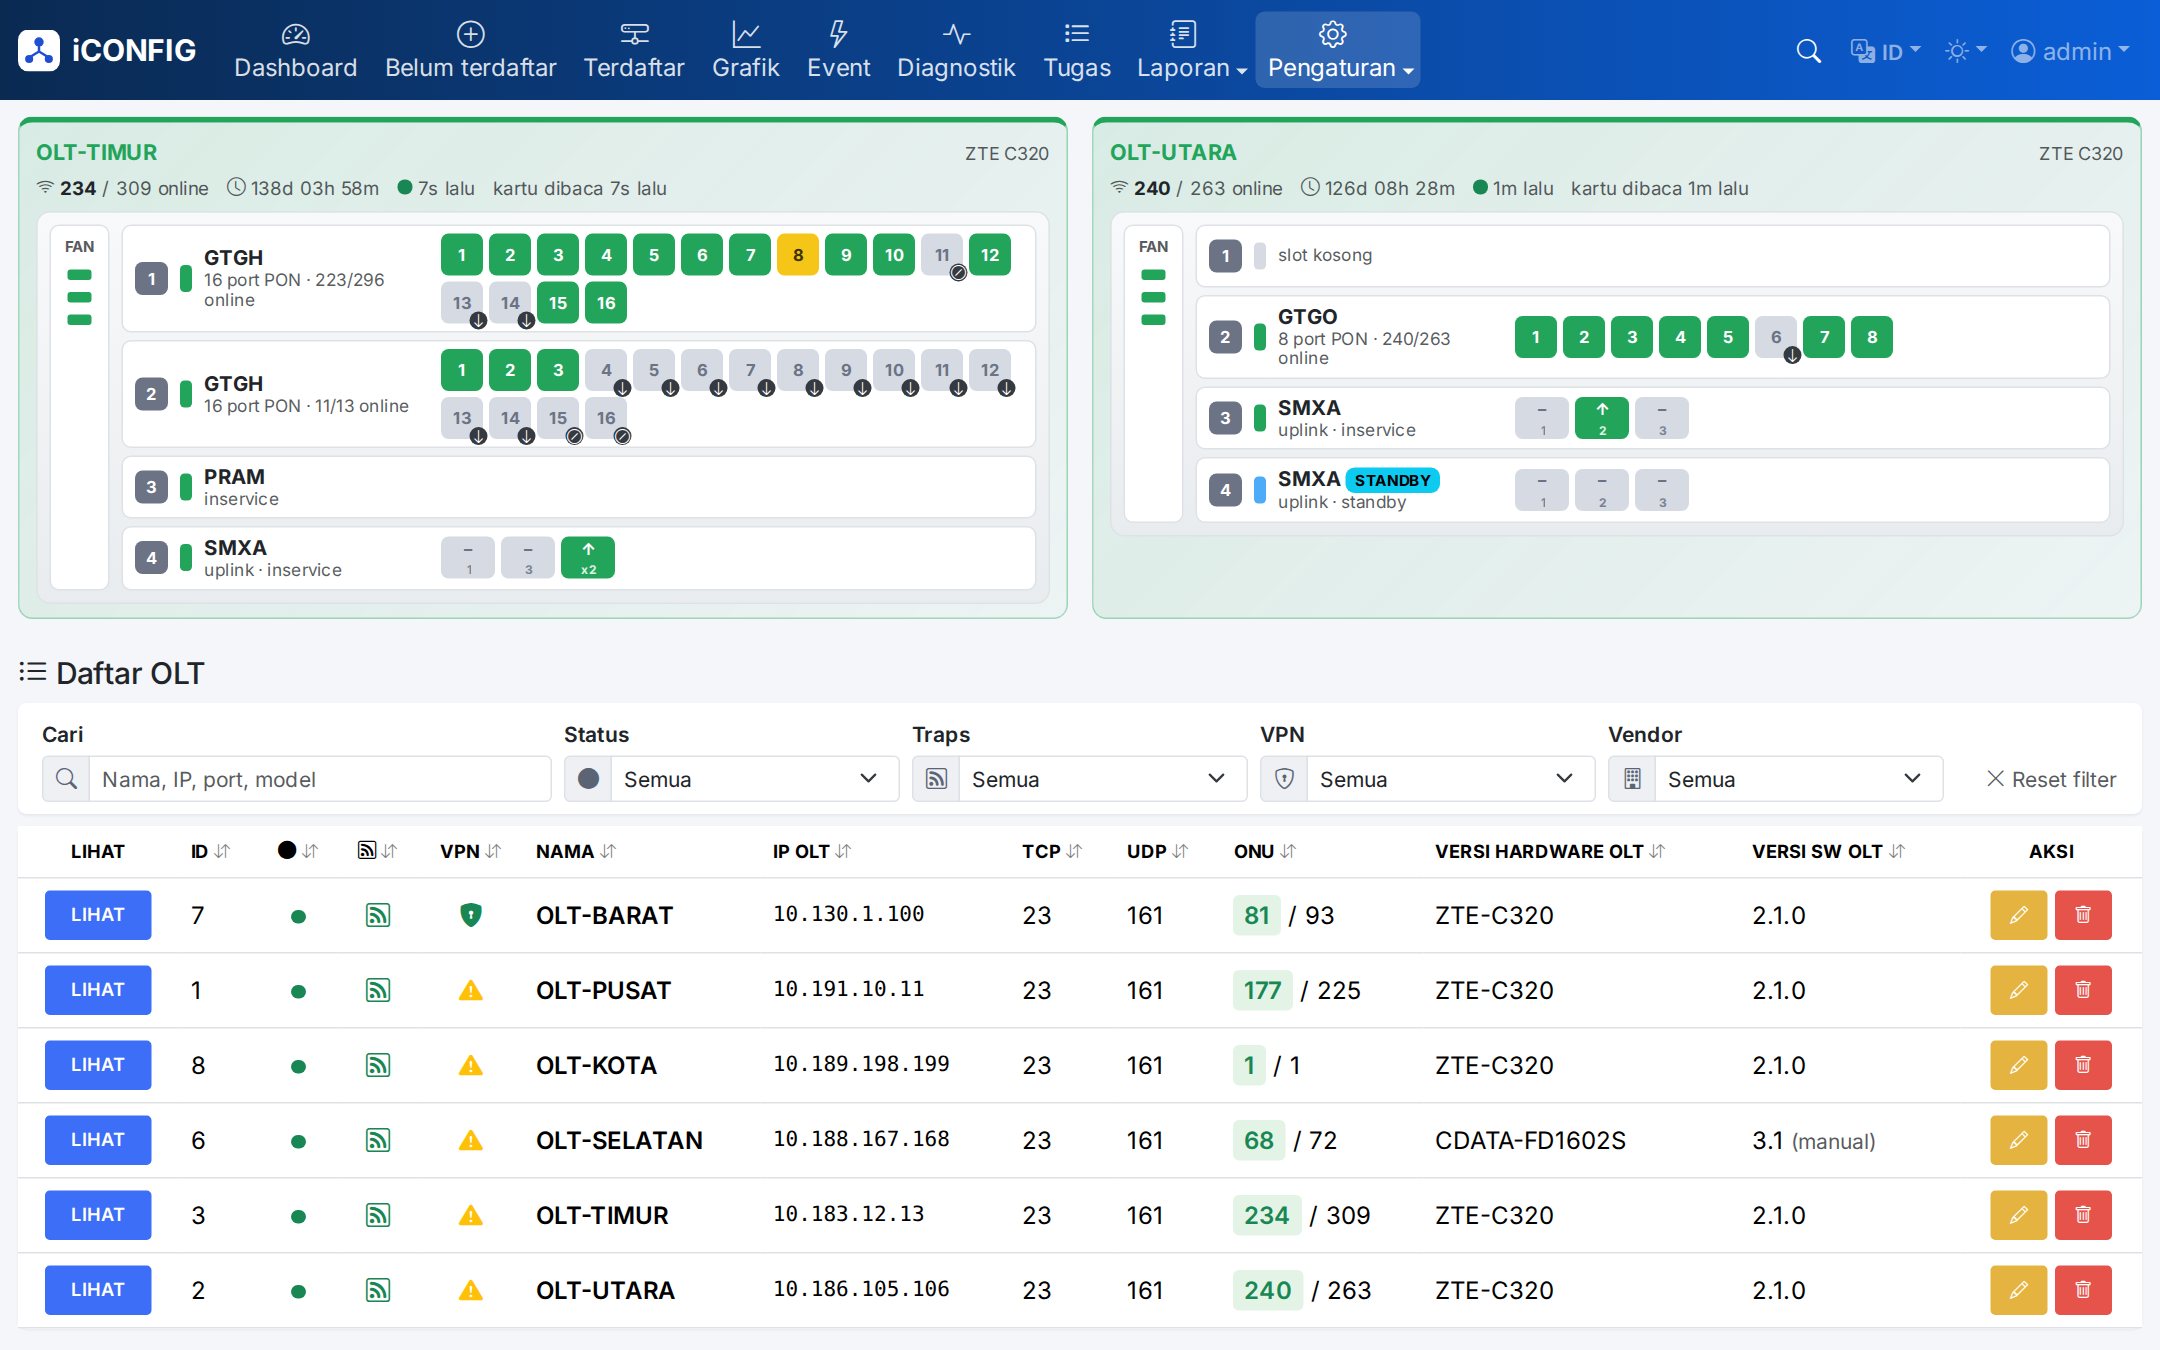Viewport: 2160px width, 1350px height.
Task: Focus the Cari search input field
Action: (x=320, y=779)
